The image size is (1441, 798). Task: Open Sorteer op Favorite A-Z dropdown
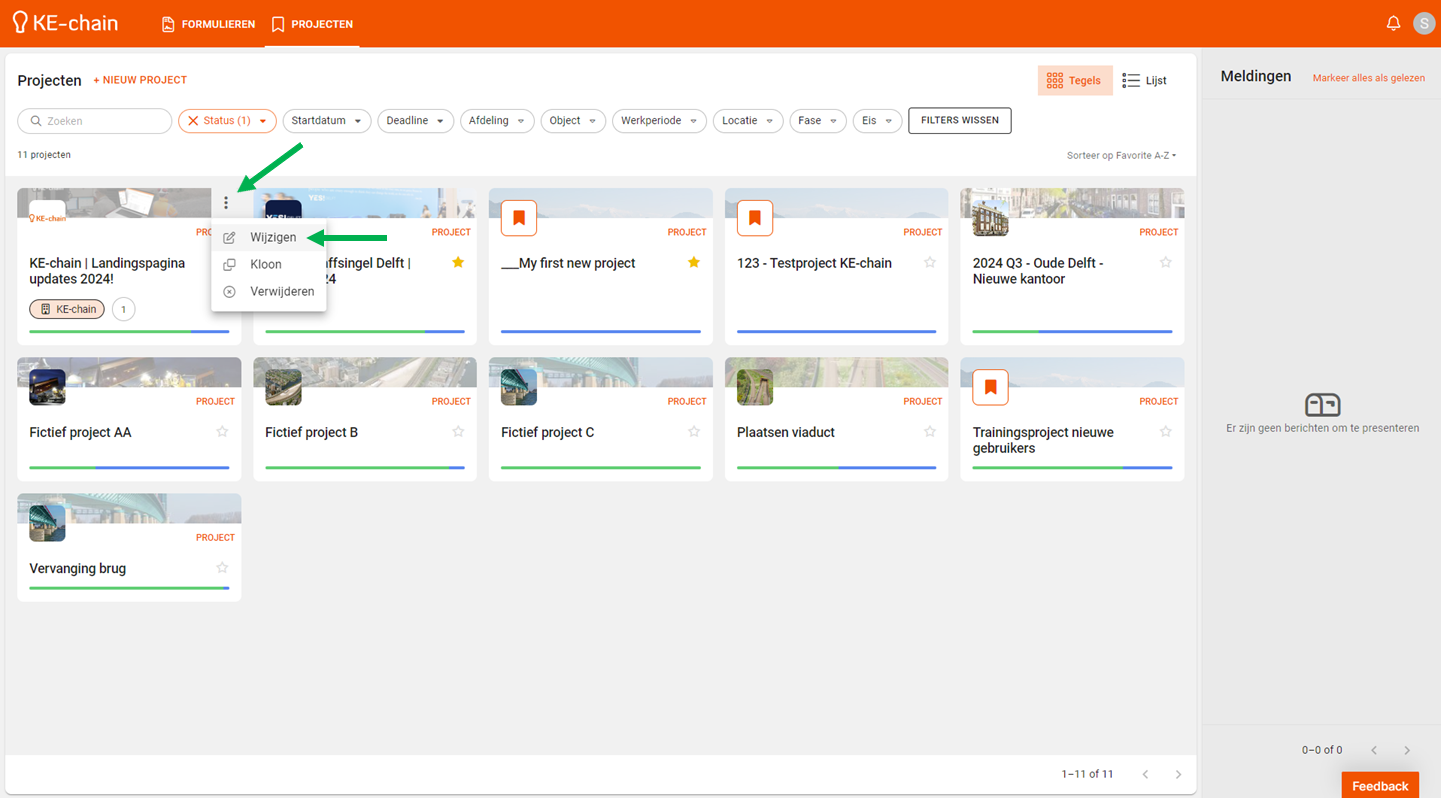[1121, 155]
